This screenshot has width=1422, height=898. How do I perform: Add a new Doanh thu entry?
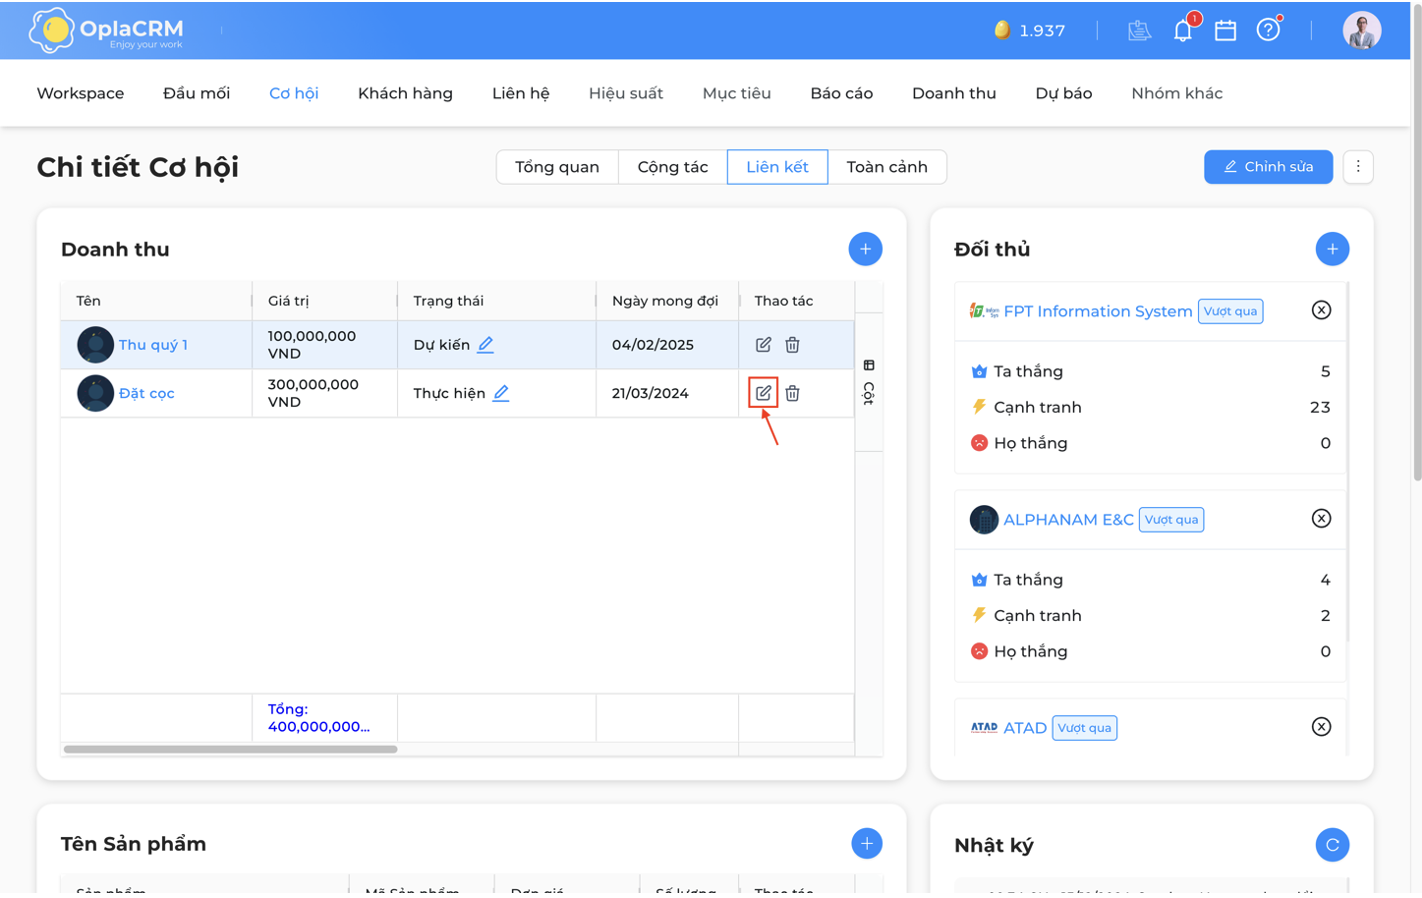pyautogui.click(x=865, y=249)
